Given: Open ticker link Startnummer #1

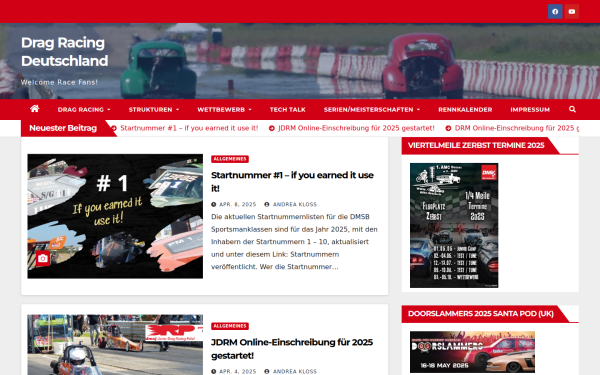Looking at the screenshot, I should tap(189, 128).
